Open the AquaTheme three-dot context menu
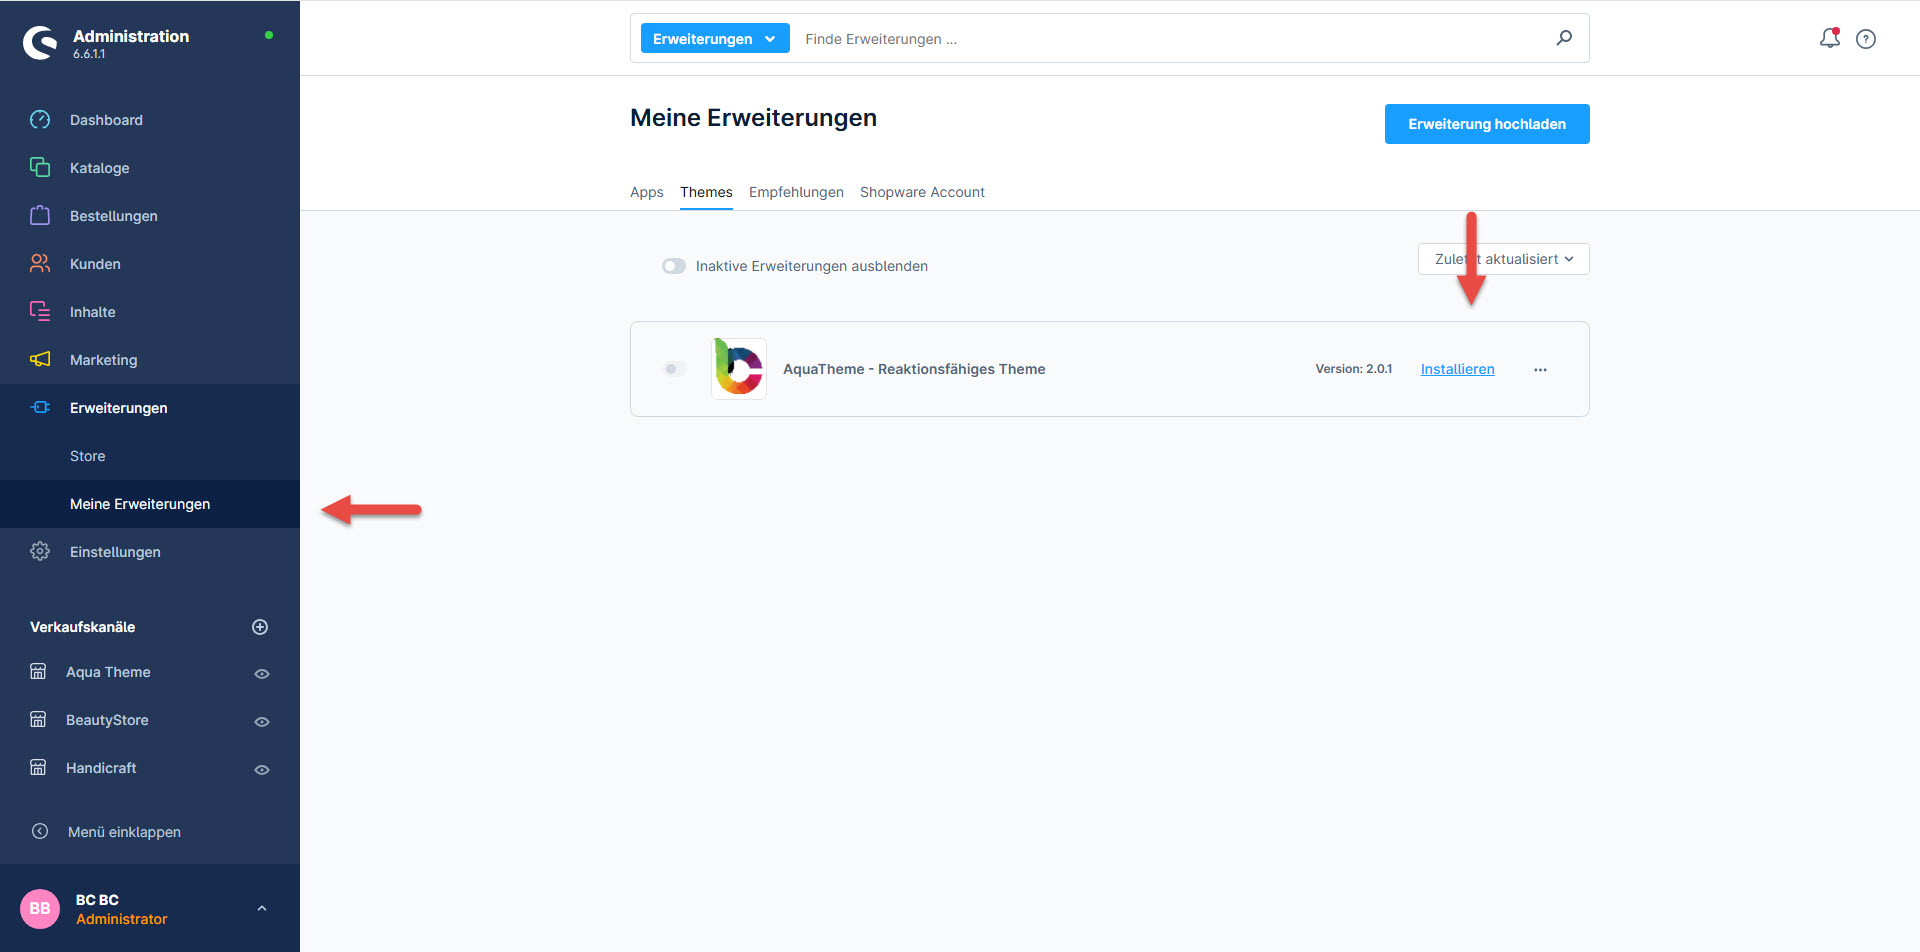1920x952 pixels. tap(1540, 370)
